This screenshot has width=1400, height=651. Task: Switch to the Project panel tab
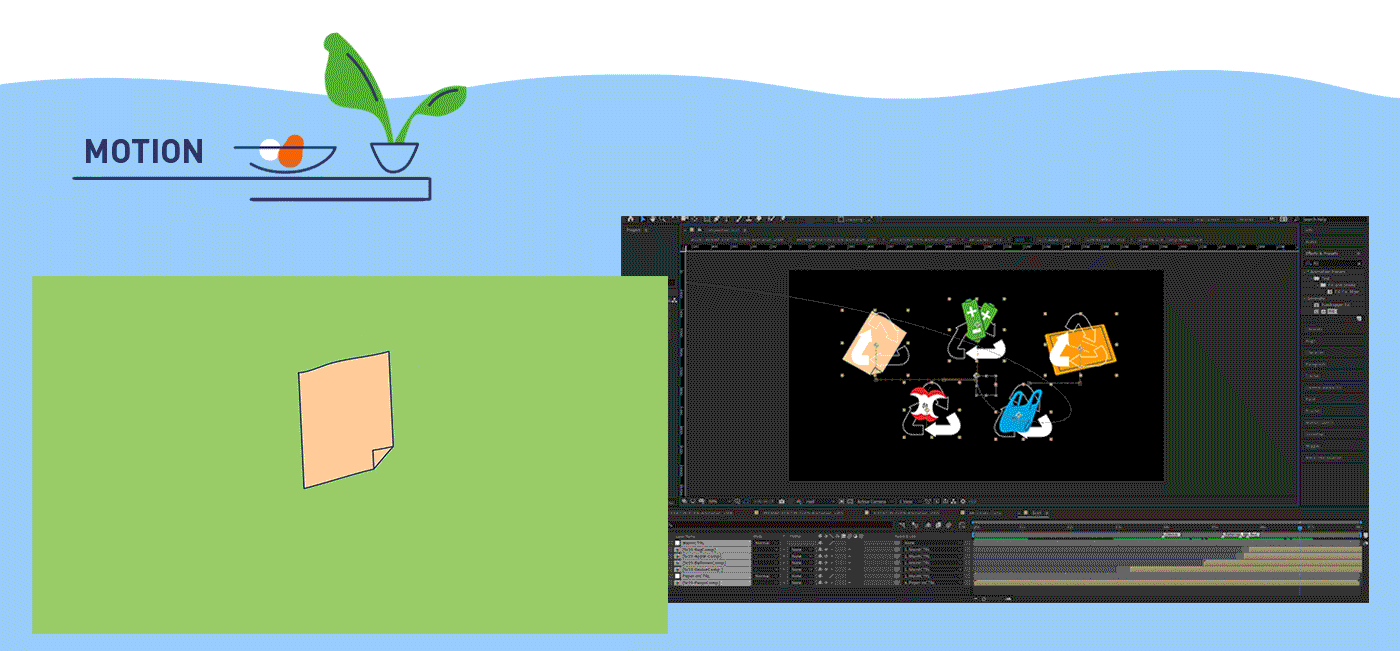click(634, 230)
